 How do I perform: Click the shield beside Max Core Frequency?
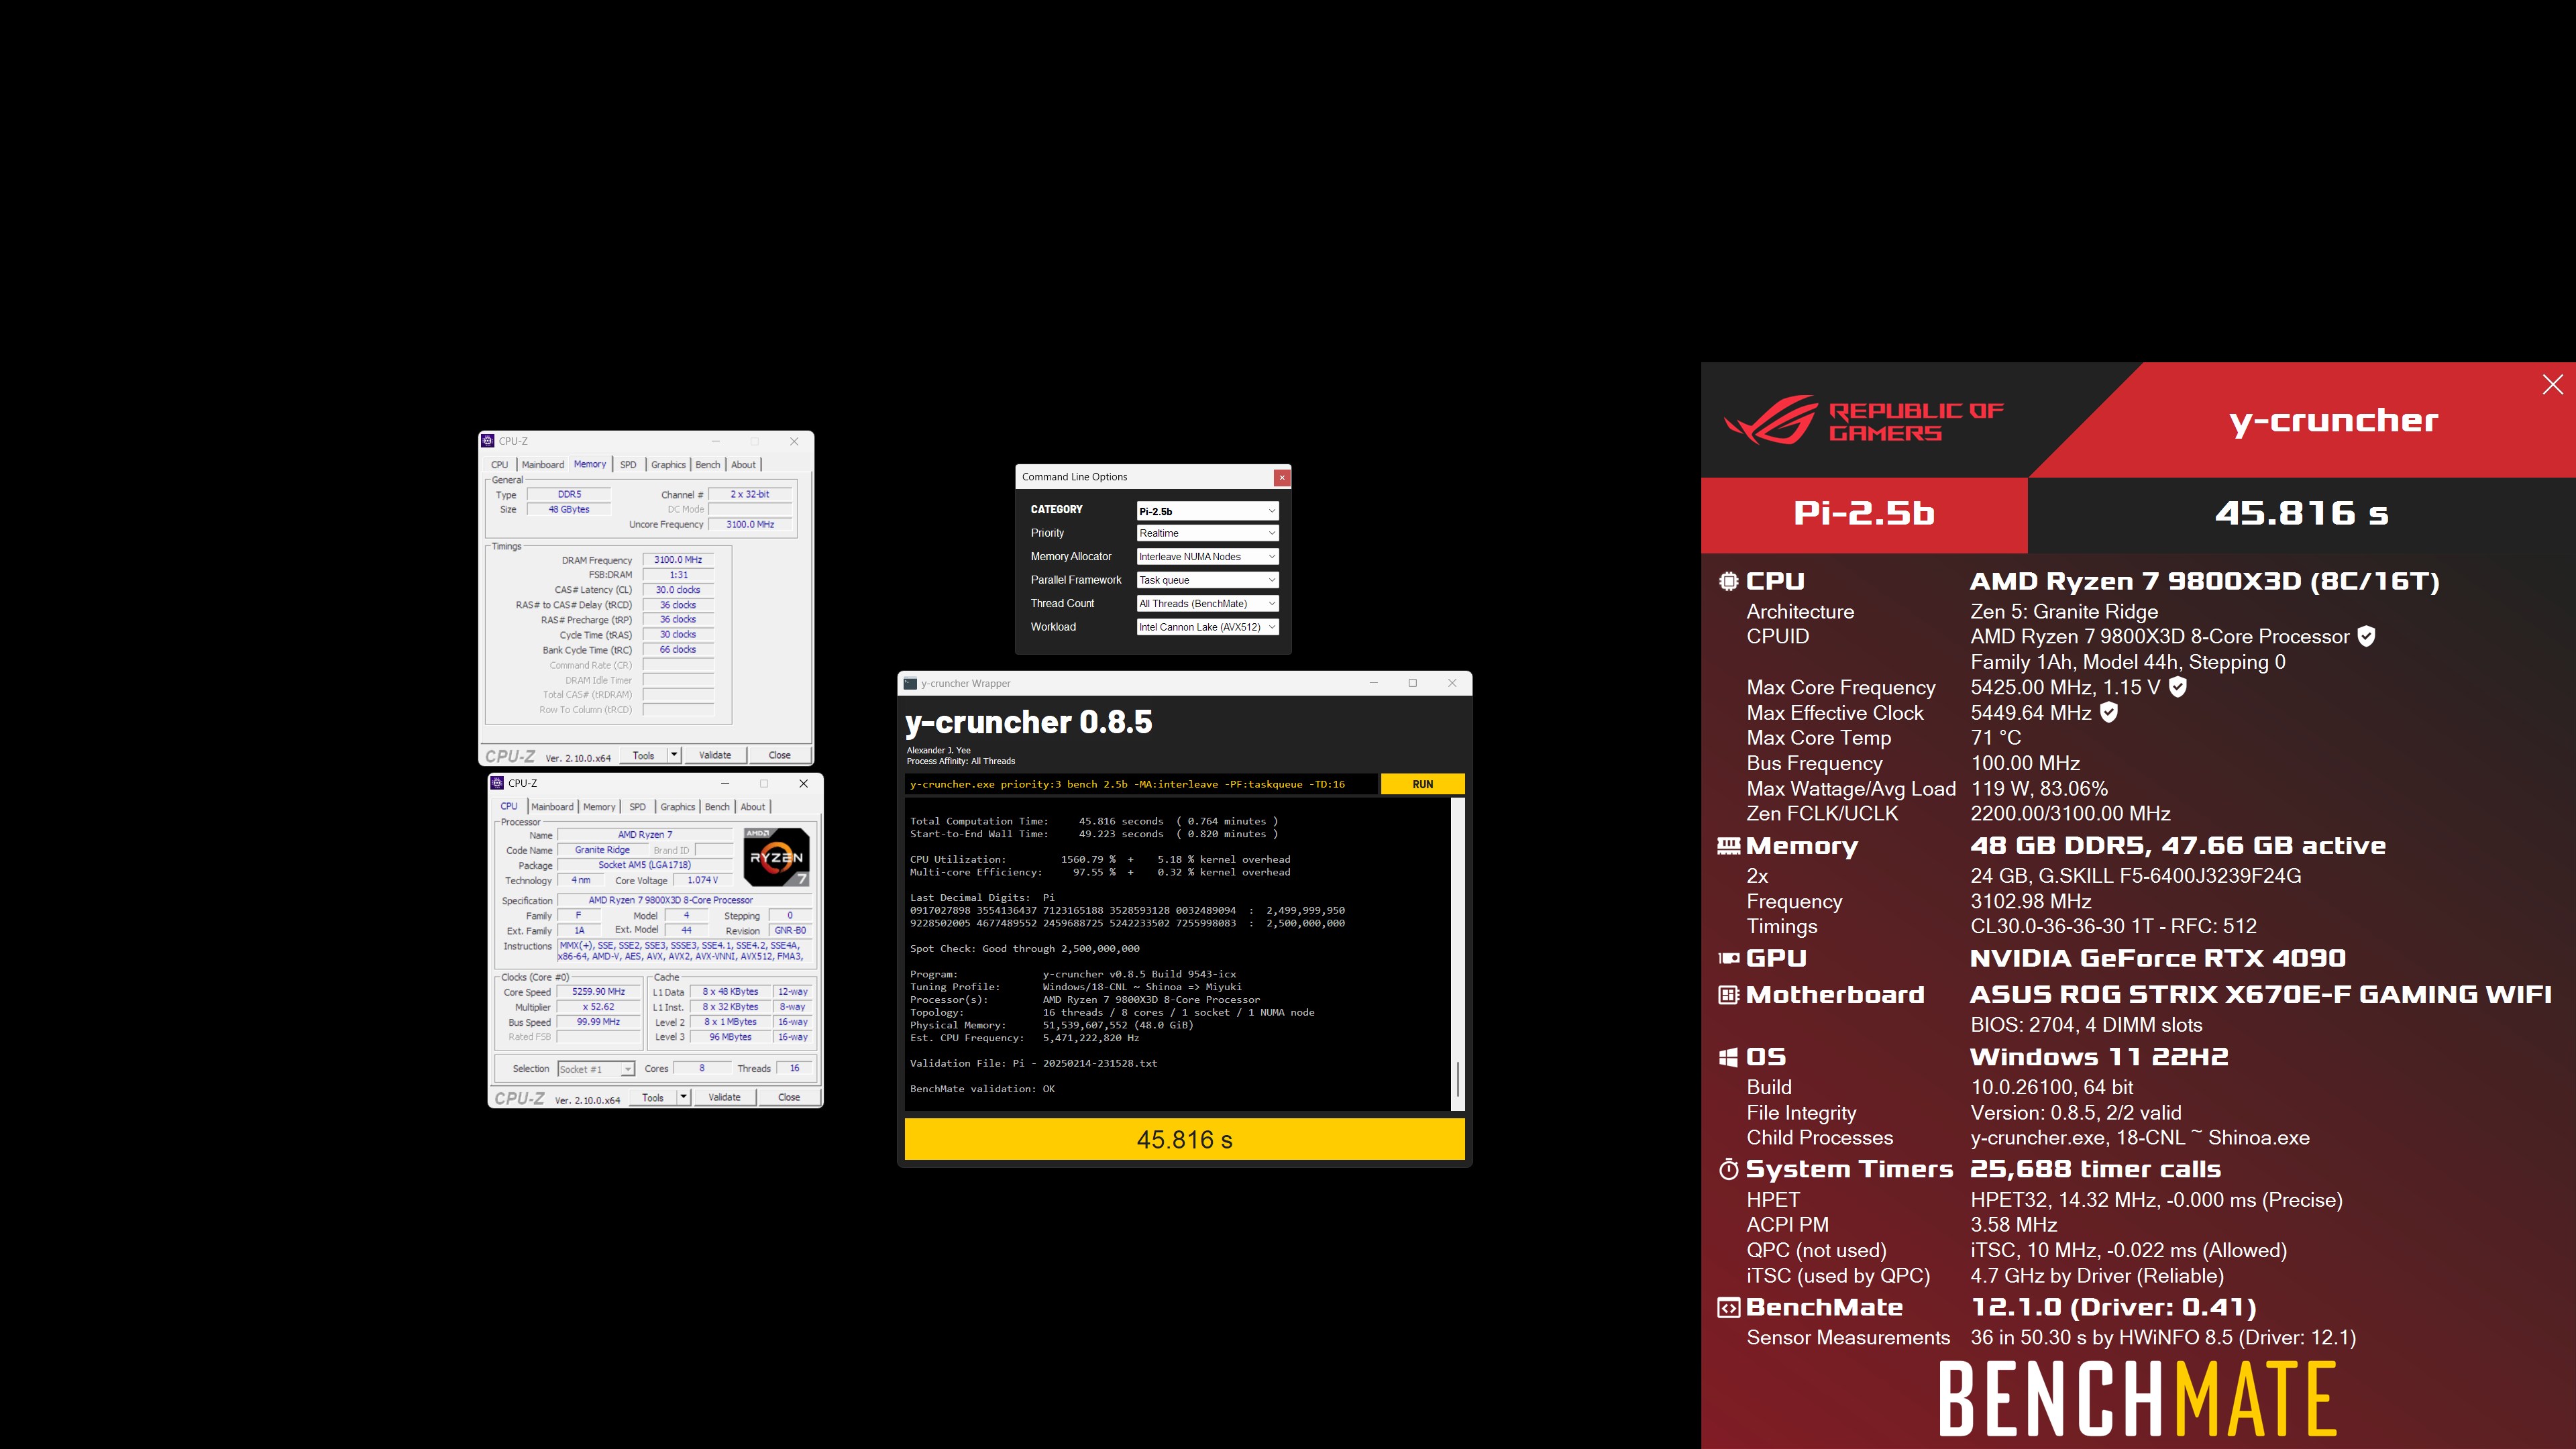2178,687
